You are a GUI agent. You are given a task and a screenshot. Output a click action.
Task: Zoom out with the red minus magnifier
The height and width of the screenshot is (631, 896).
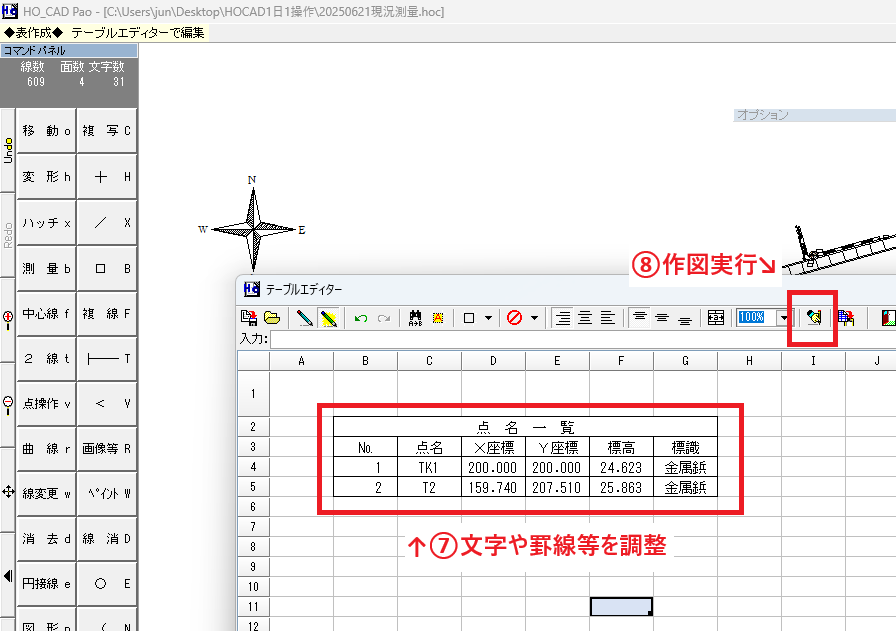pyautogui.click(x=8, y=405)
